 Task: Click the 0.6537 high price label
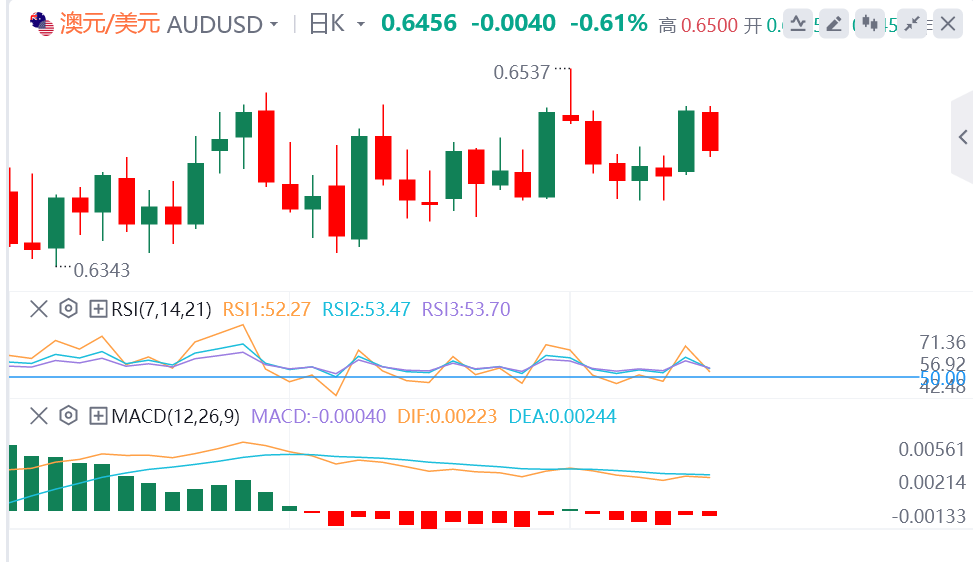click(521, 73)
